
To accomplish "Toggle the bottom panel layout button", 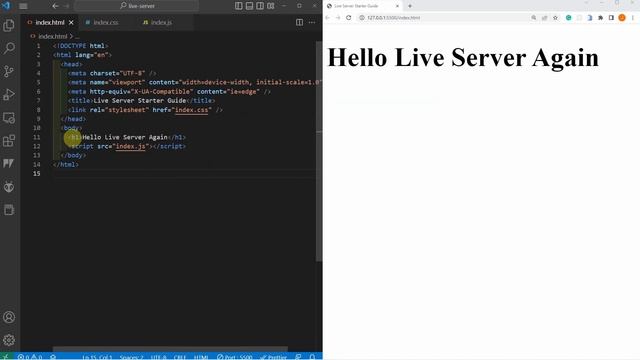I will [x=249, y=6].
